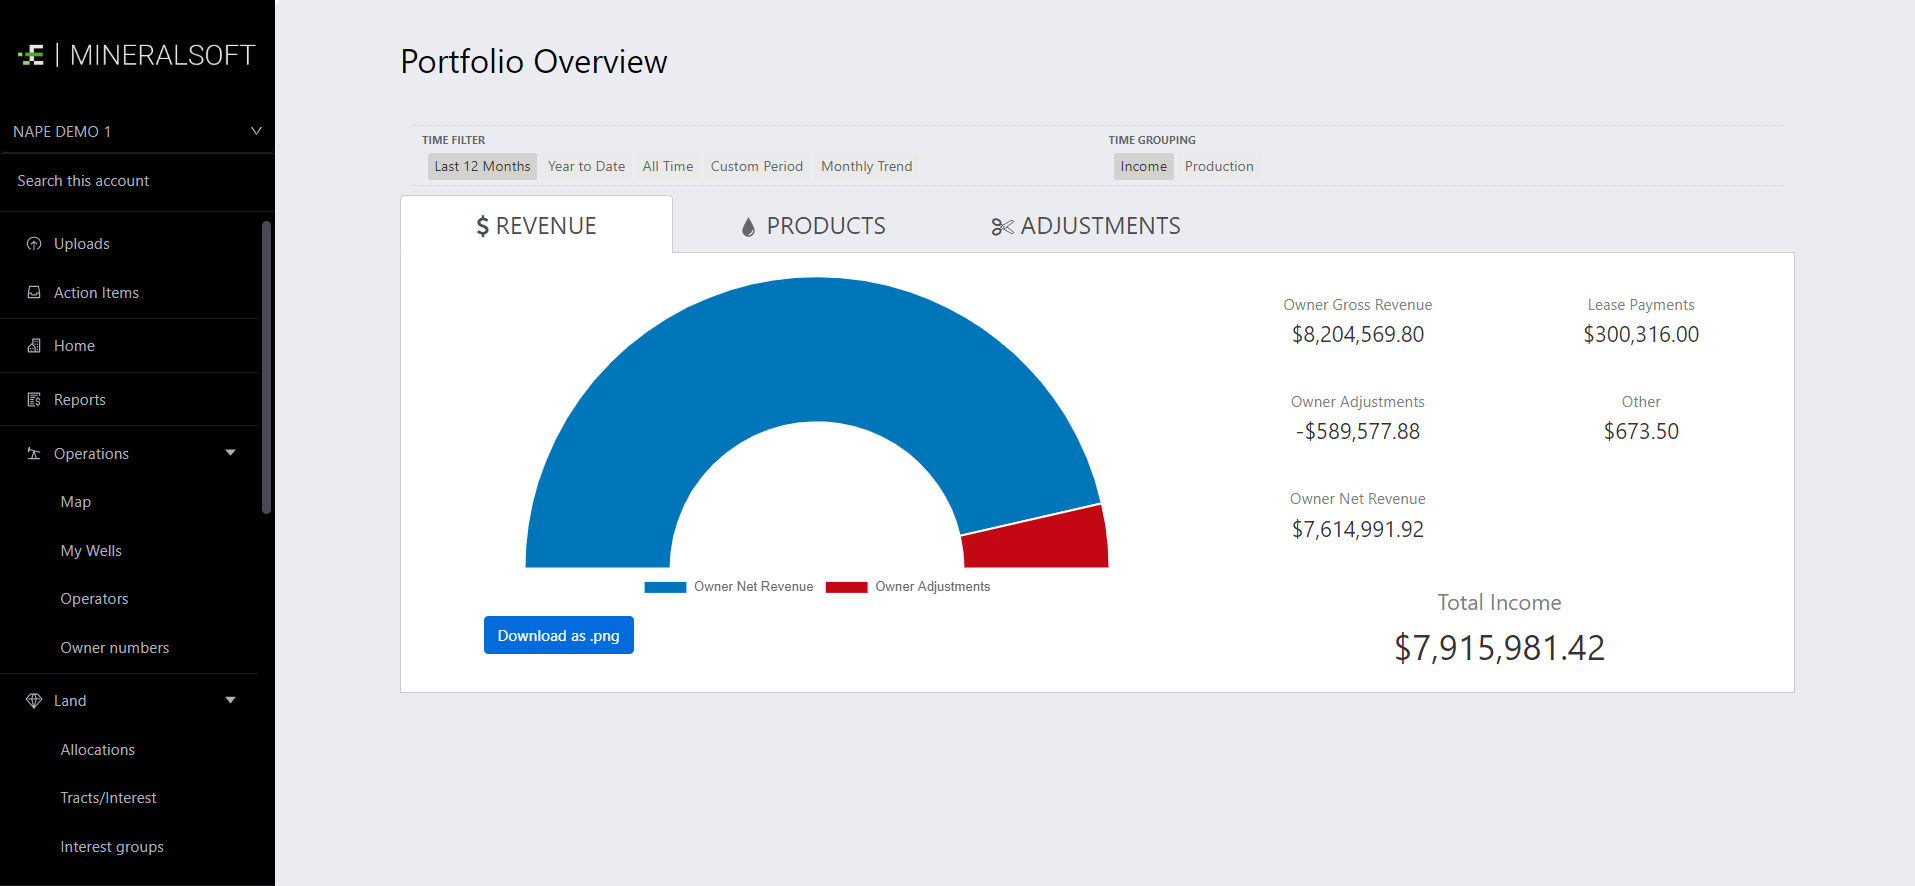Viewport: 1915px width, 886px height.
Task: Choose the Year to Date filter
Action: 586,166
